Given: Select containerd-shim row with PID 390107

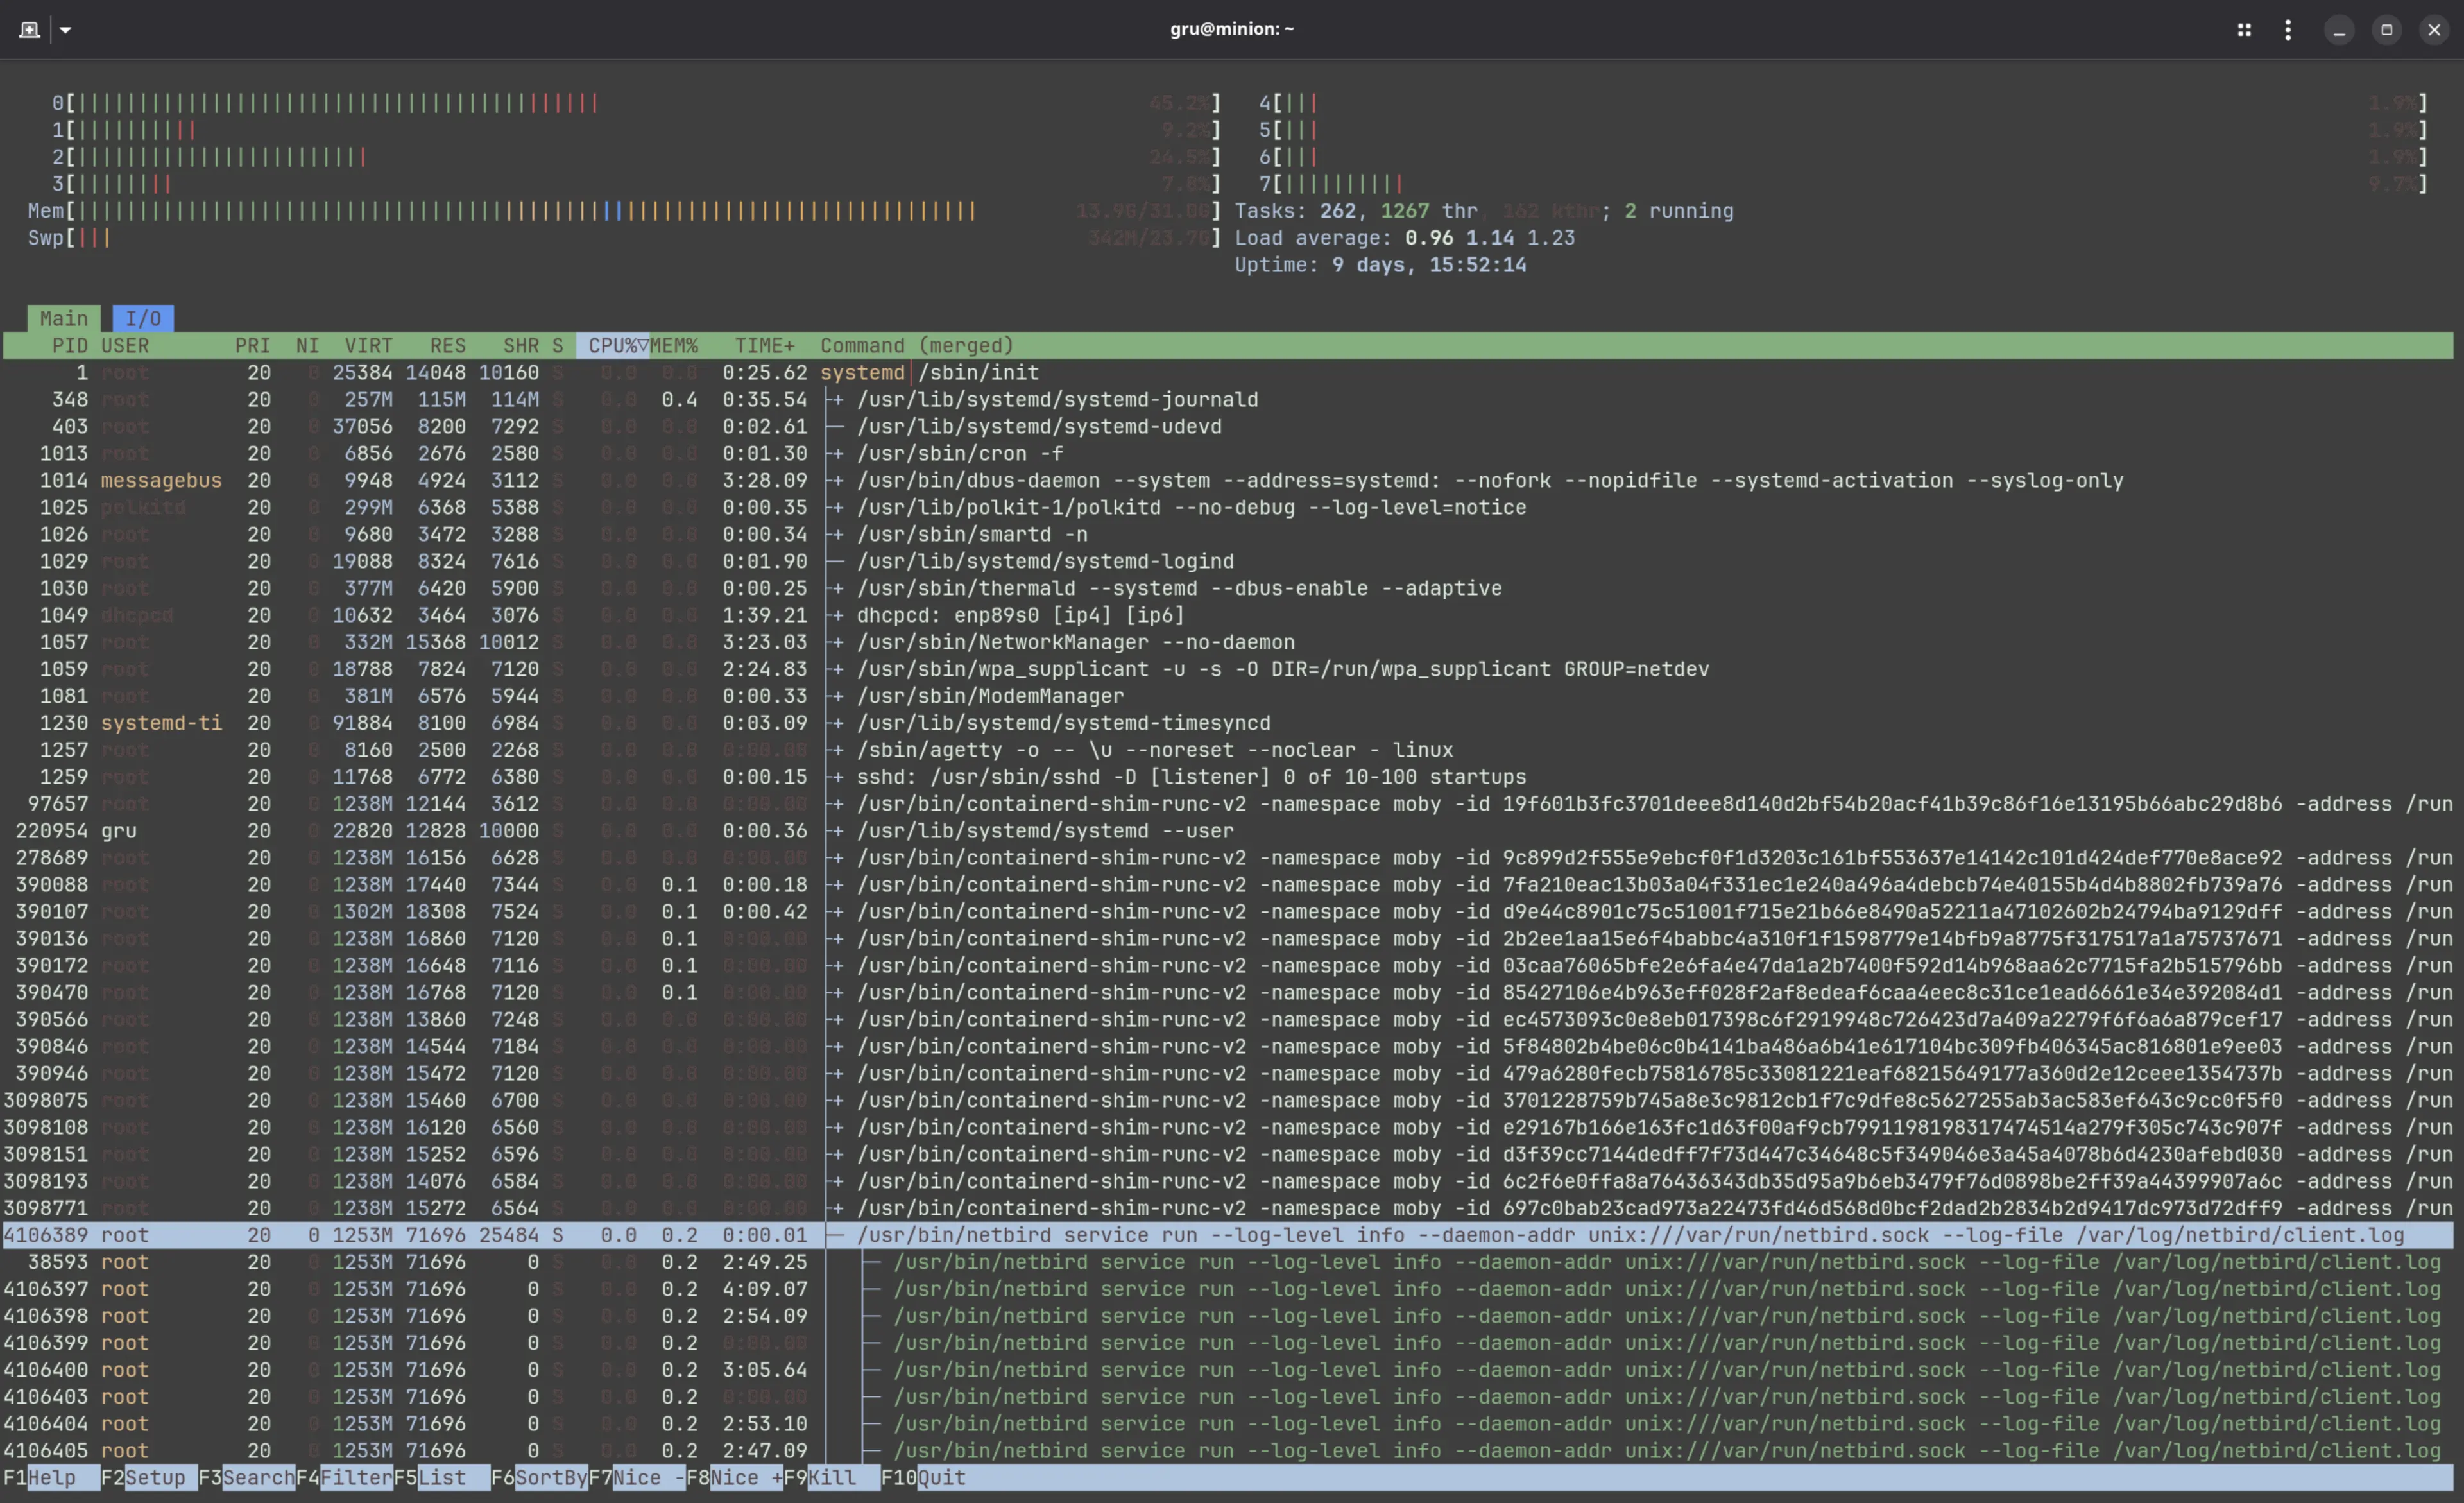Looking at the screenshot, I should 1228,912.
